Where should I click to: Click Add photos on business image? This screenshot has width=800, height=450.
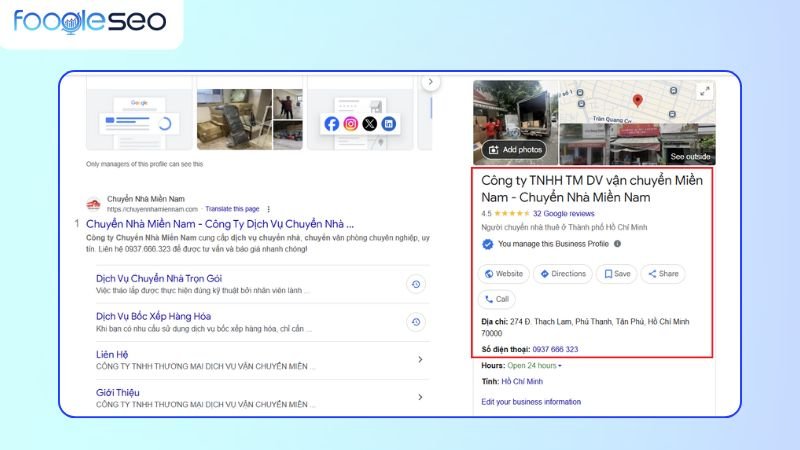pyautogui.click(x=515, y=149)
